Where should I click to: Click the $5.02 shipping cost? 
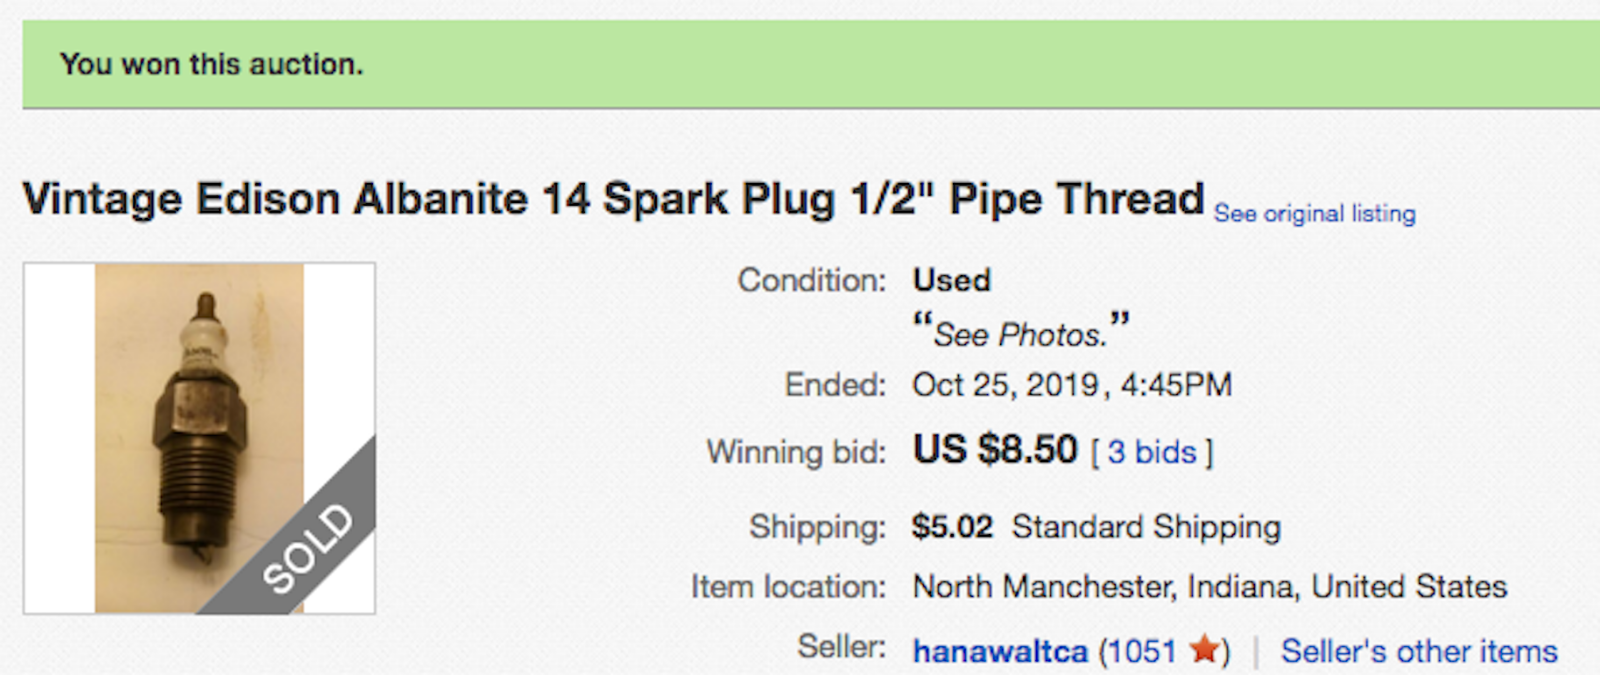point(951,527)
